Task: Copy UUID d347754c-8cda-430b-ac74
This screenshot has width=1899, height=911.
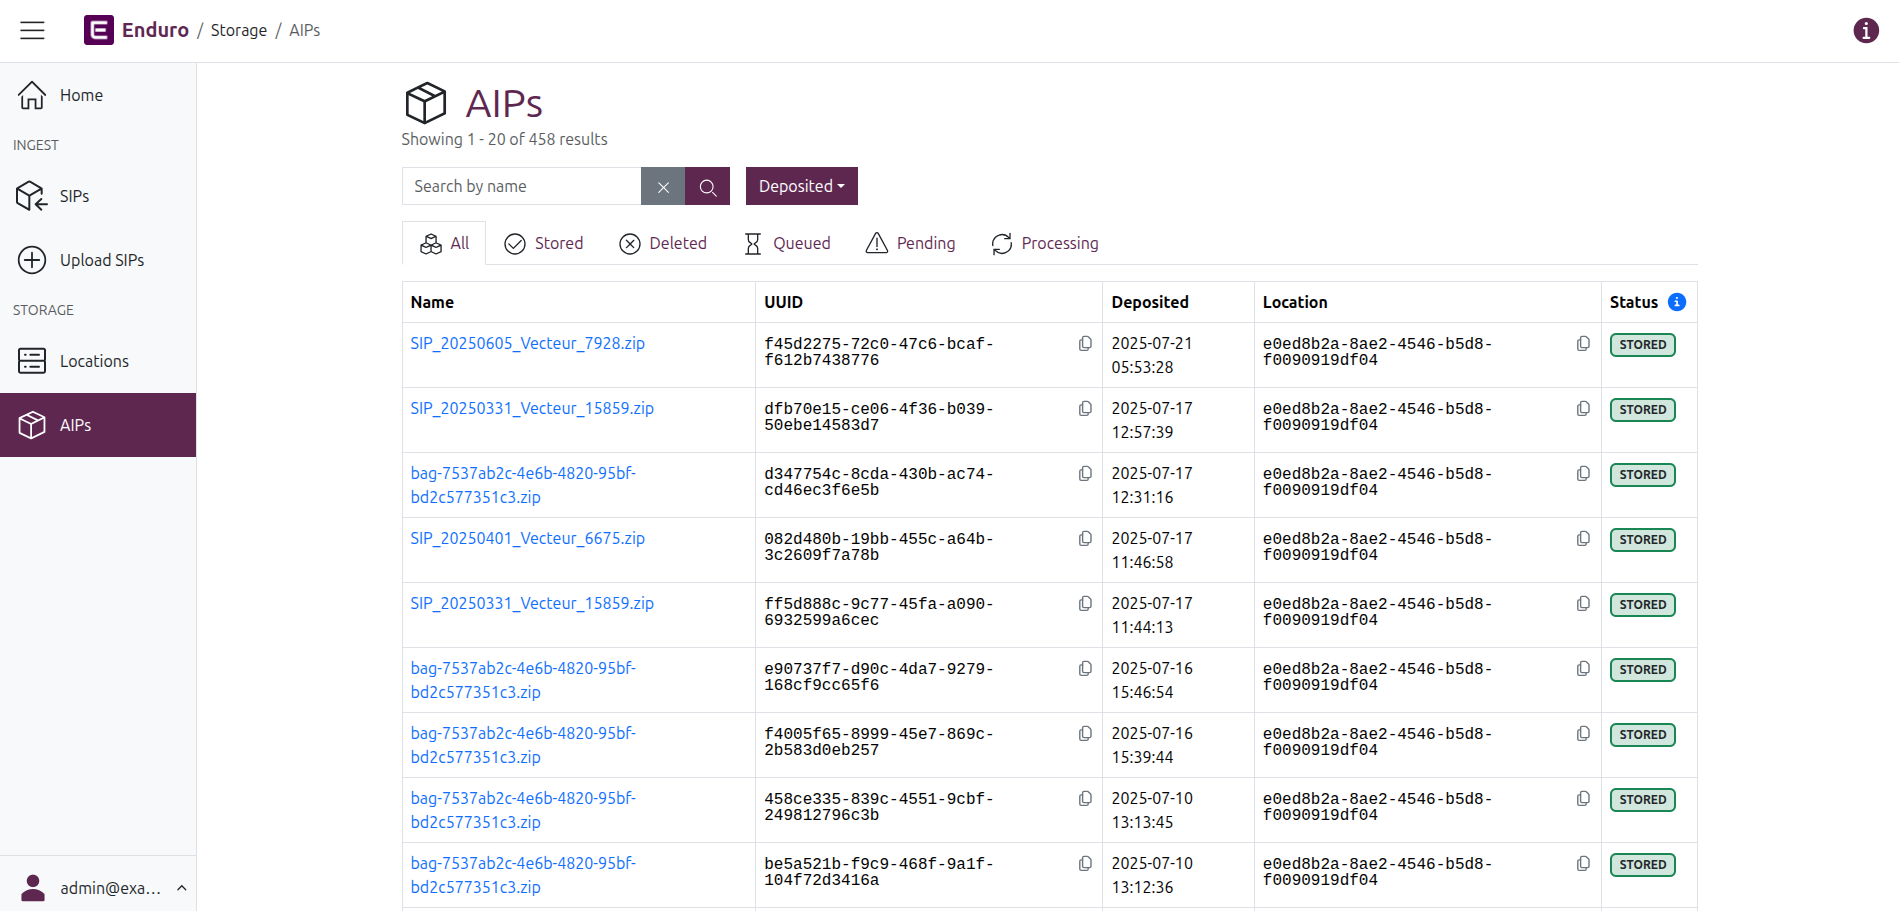Action: pyautogui.click(x=1085, y=474)
